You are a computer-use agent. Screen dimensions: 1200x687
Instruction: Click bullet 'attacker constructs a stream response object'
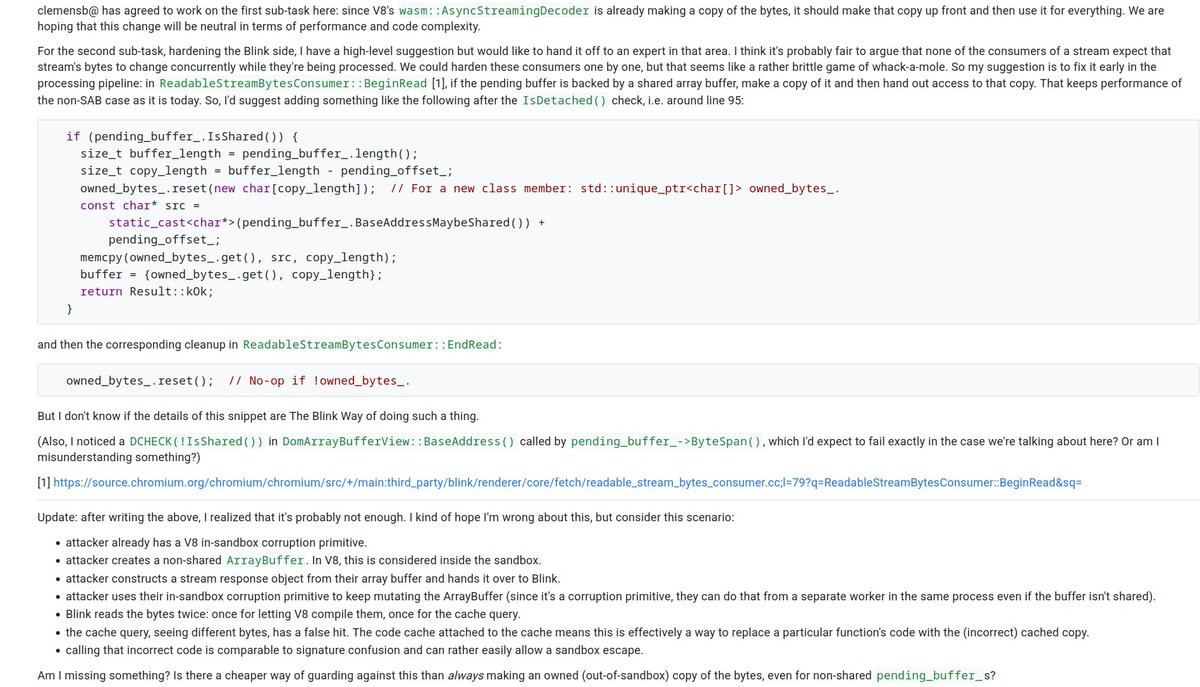(313, 578)
